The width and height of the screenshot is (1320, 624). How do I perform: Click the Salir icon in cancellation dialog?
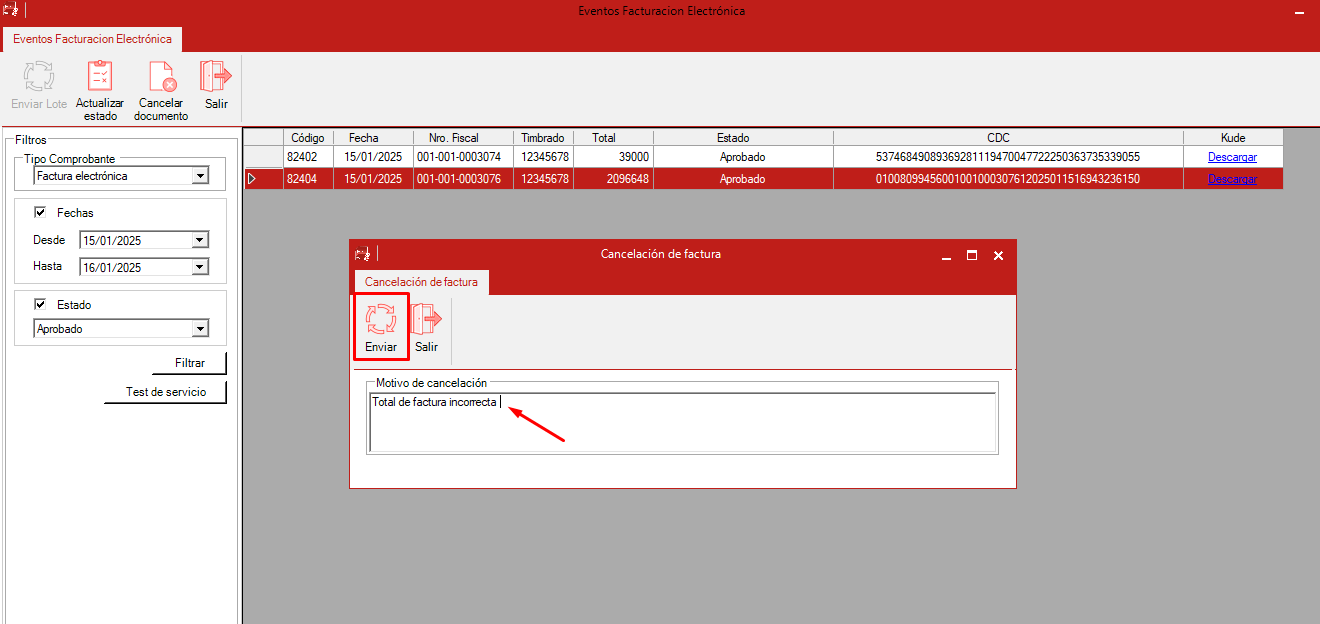click(x=427, y=320)
